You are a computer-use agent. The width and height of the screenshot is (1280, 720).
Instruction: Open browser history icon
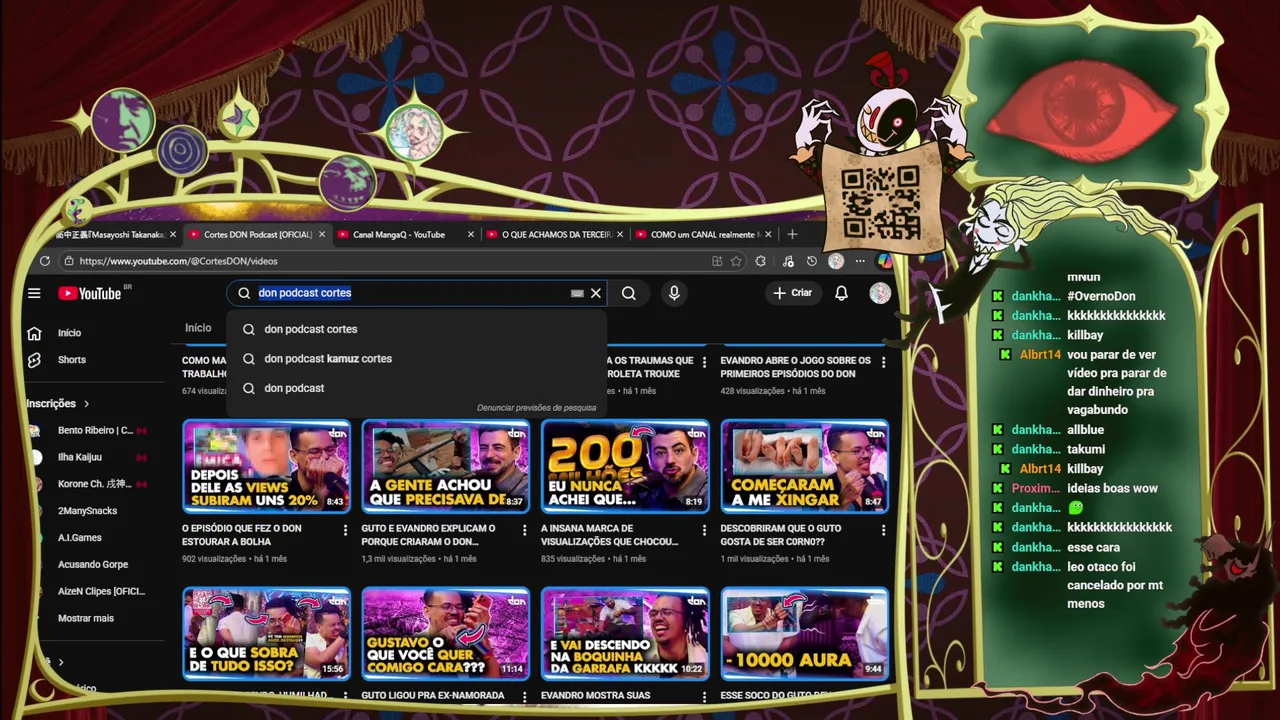(812, 261)
